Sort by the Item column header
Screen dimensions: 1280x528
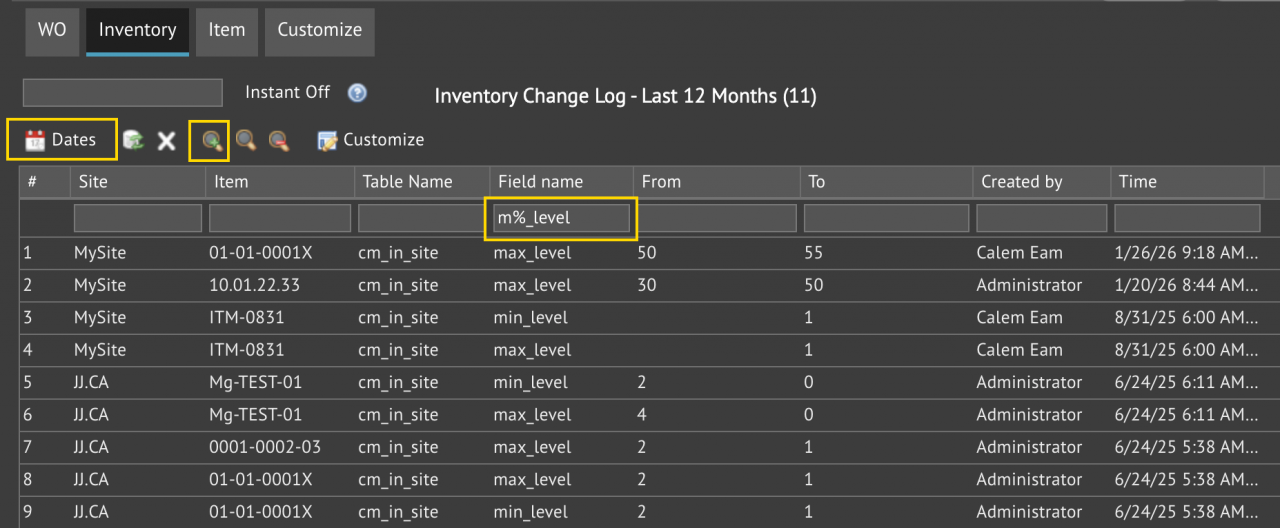click(279, 182)
